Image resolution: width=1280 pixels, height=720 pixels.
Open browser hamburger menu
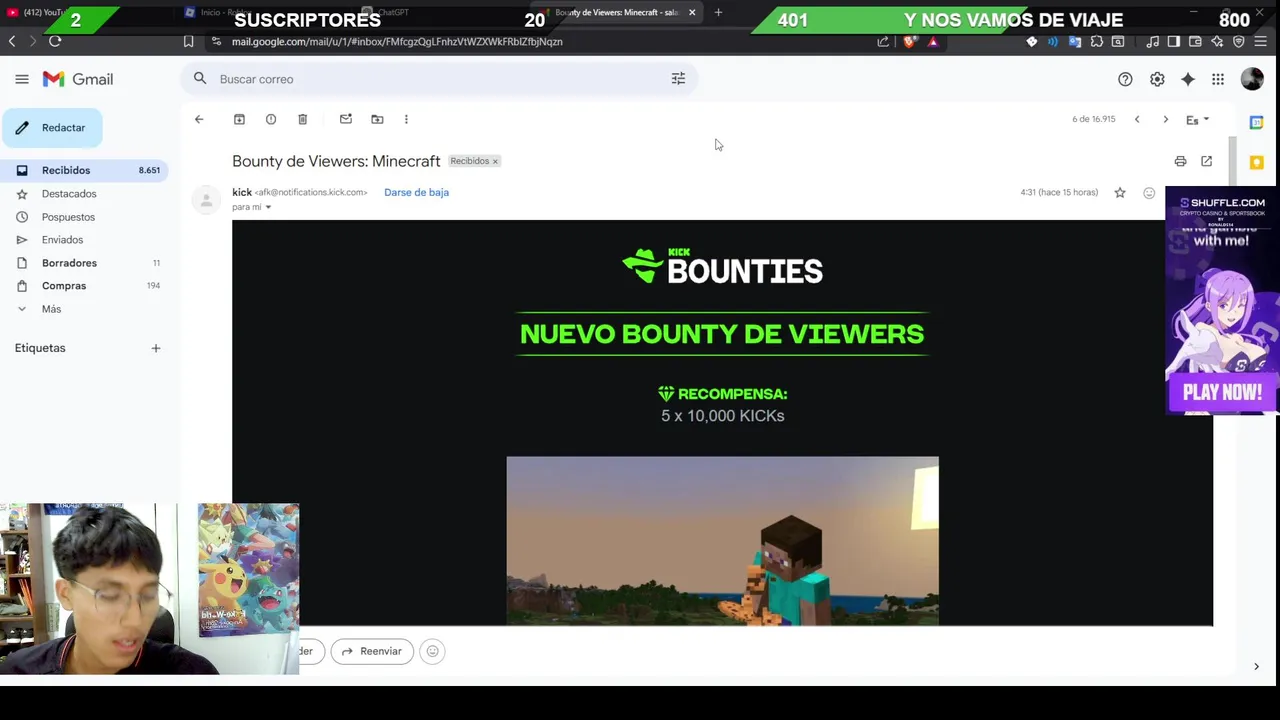pyautogui.click(x=1260, y=41)
